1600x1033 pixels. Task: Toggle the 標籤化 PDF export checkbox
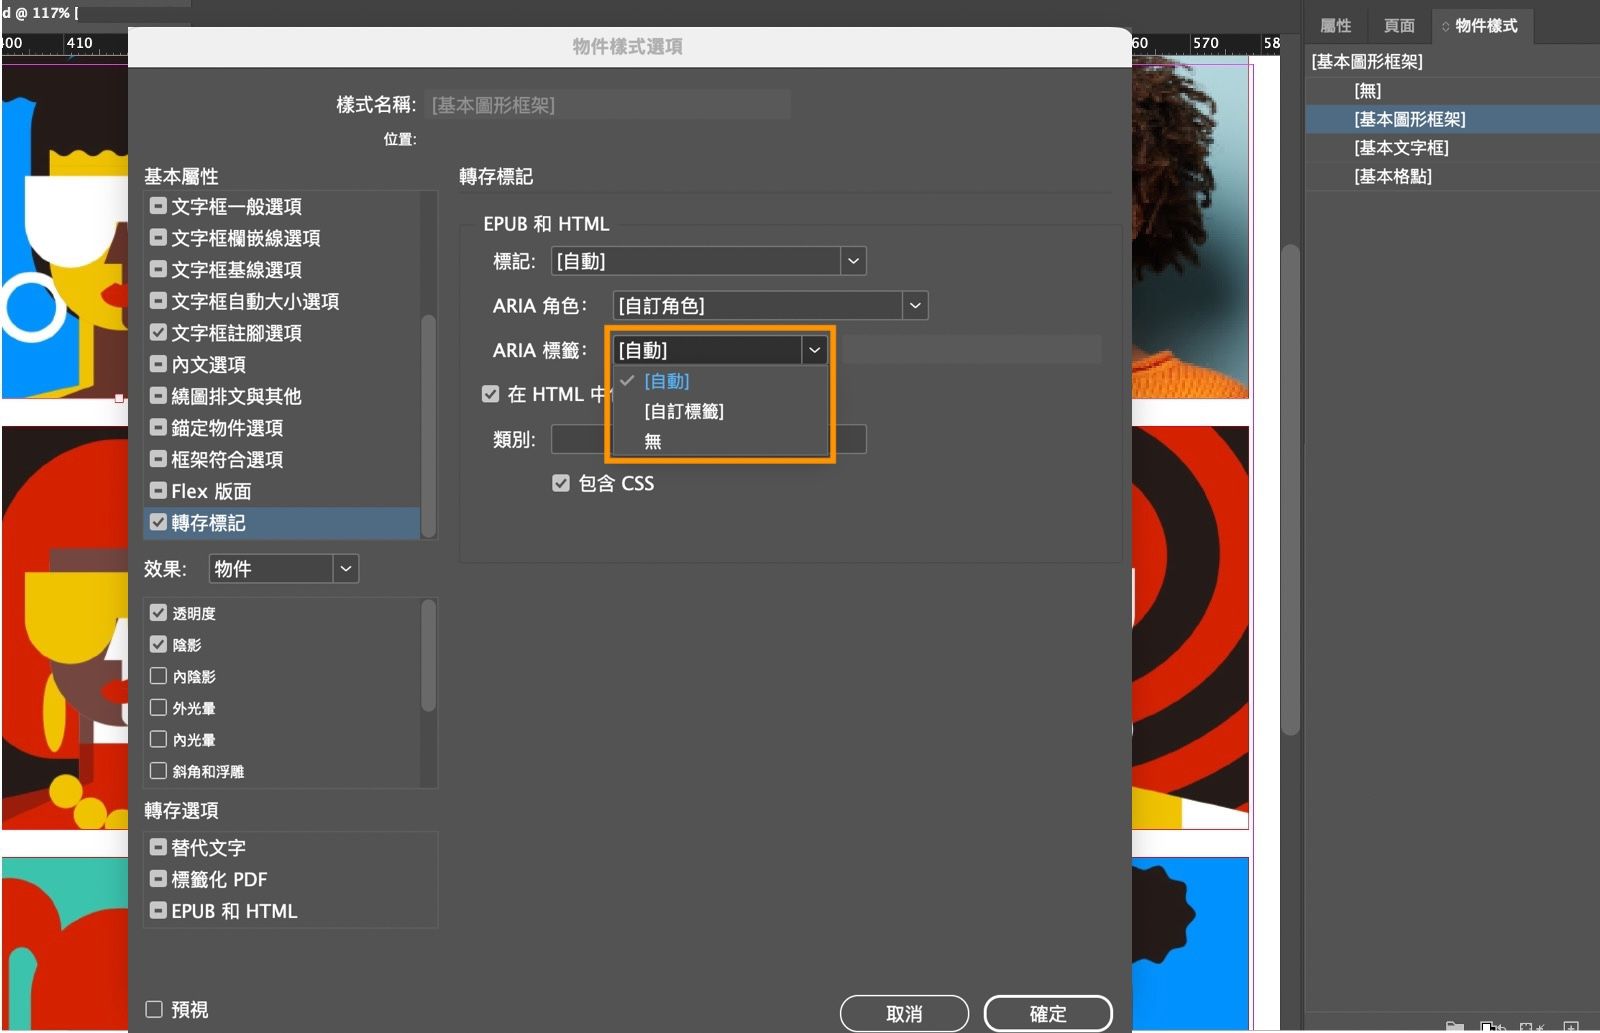click(x=158, y=879)
